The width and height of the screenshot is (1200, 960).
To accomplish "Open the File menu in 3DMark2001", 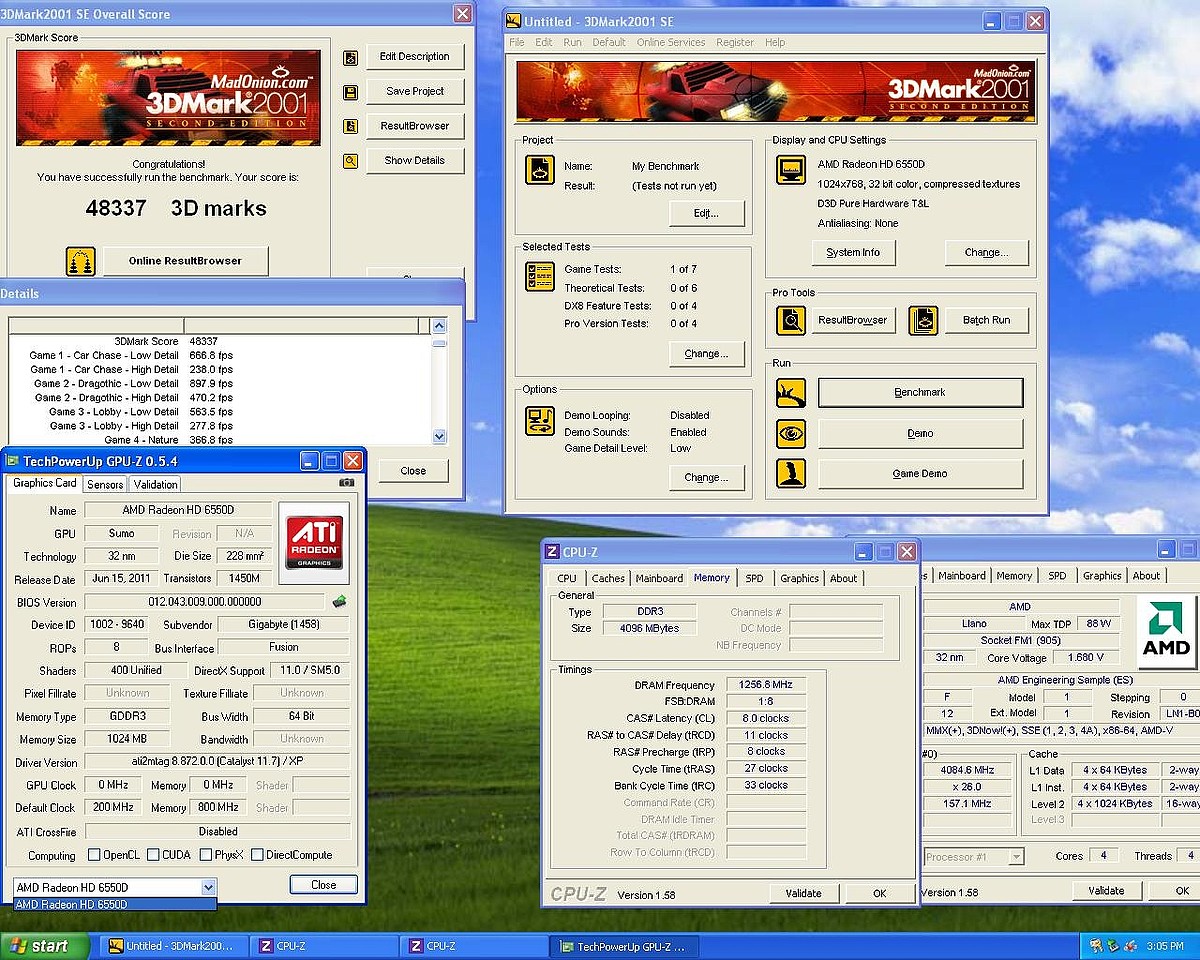I will (x=517, y=43).
